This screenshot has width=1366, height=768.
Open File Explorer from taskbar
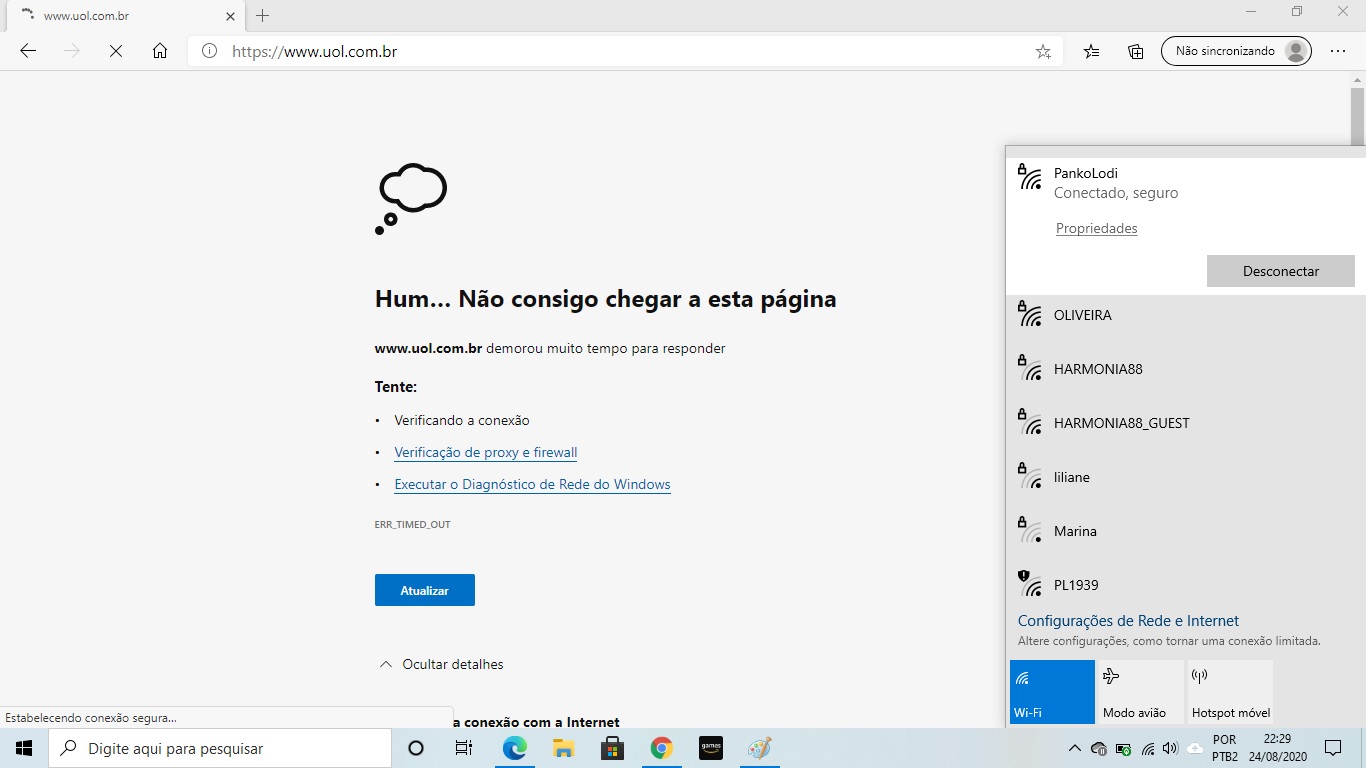coord(563,748)
